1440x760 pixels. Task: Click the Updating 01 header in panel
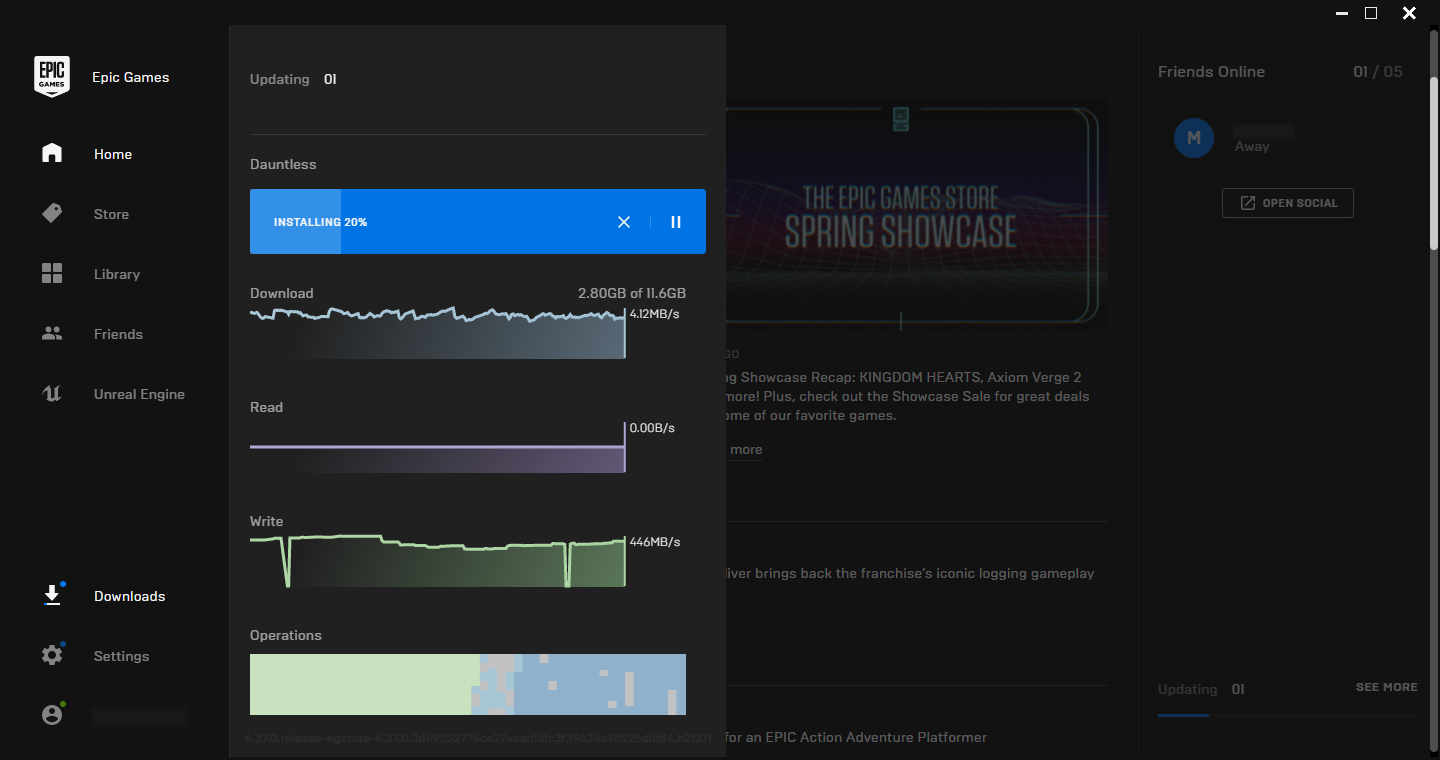point(293,79)
